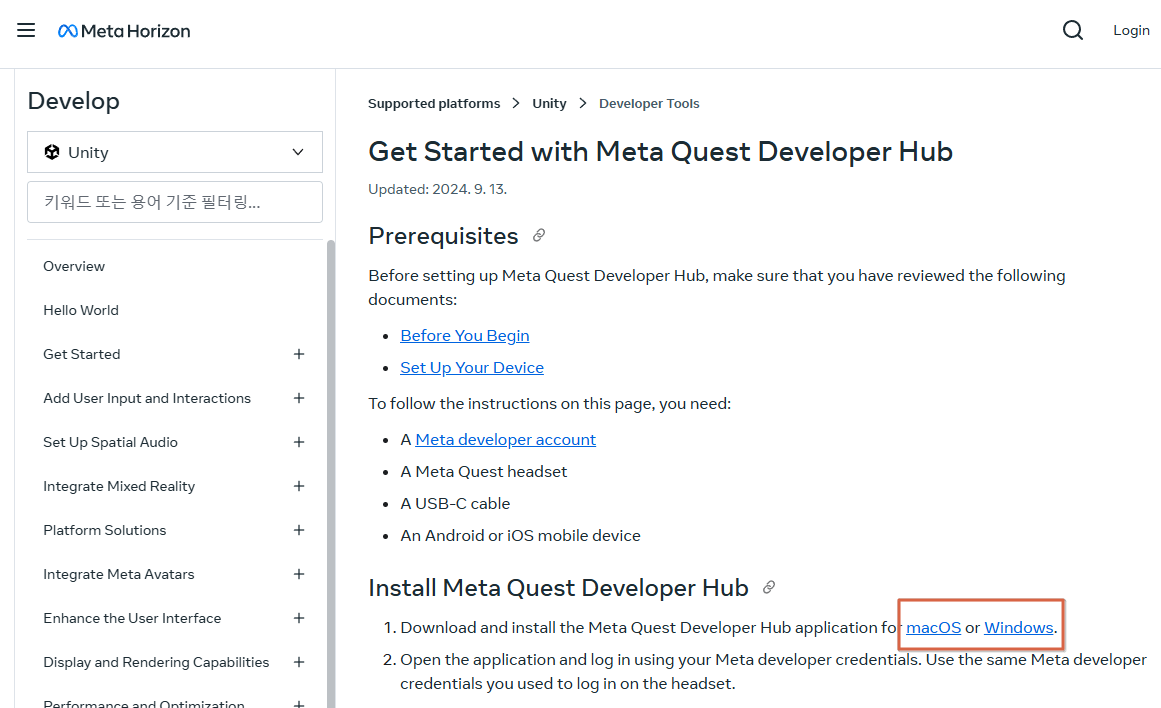This screenshot has height=708, width=1161.
Task: Expand the Get Started sidebar section
Action: tap(298, 354)
